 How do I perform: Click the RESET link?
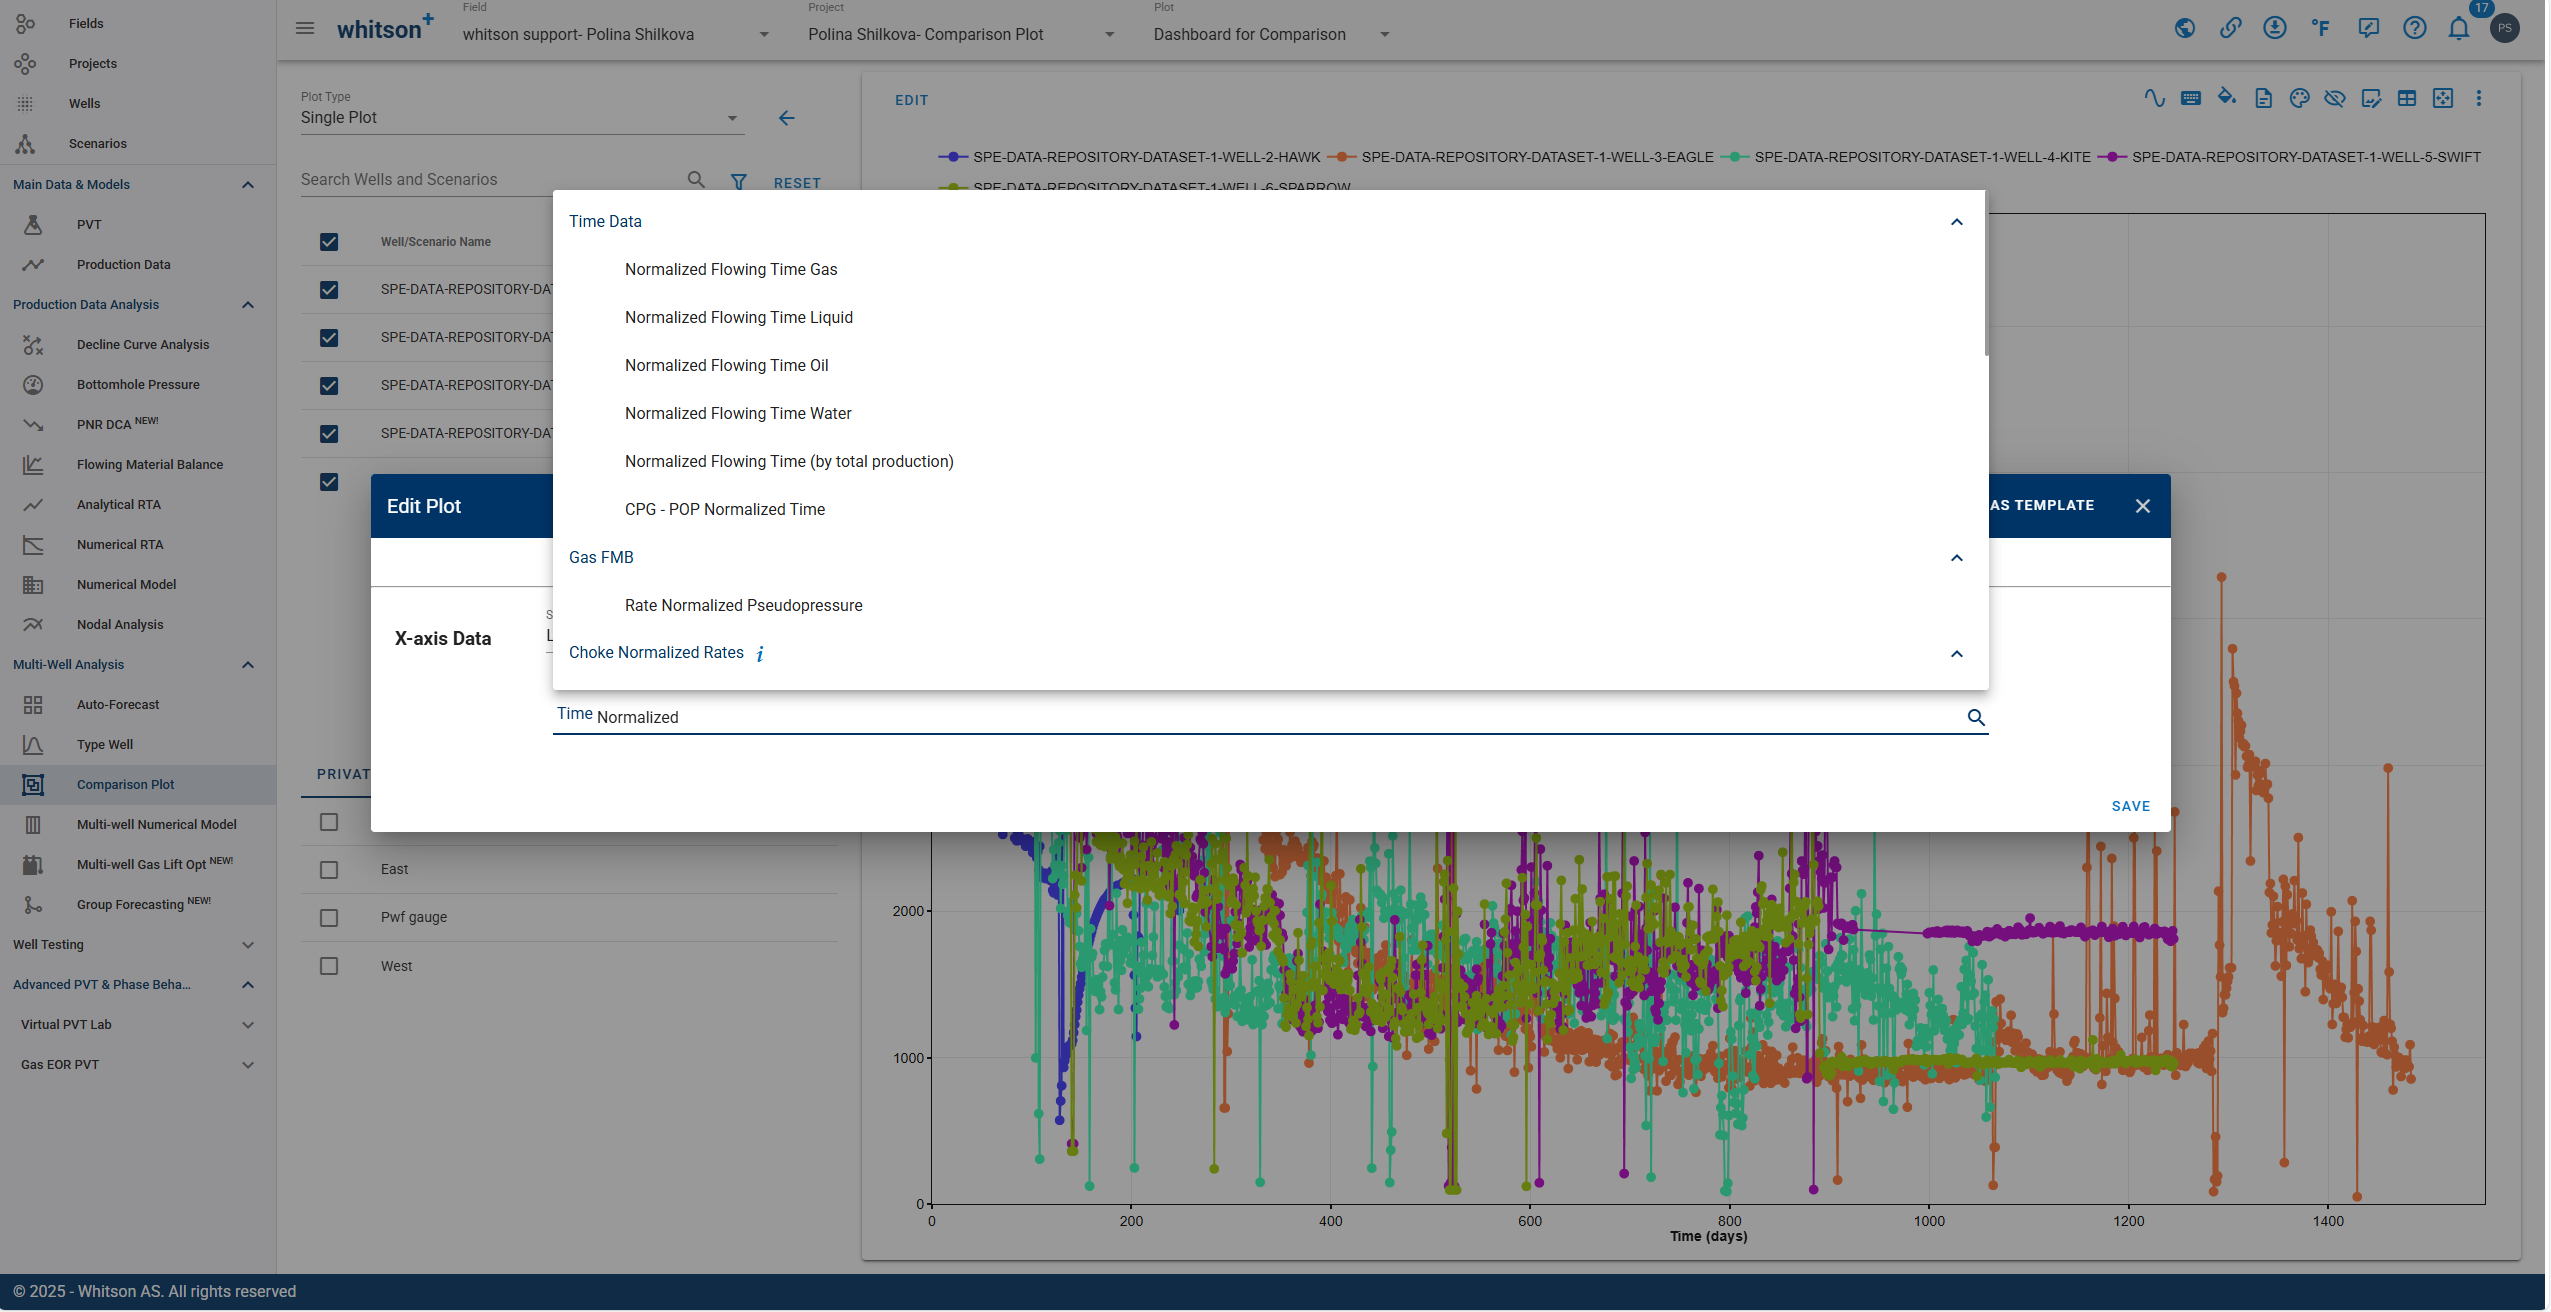[797, 183]
